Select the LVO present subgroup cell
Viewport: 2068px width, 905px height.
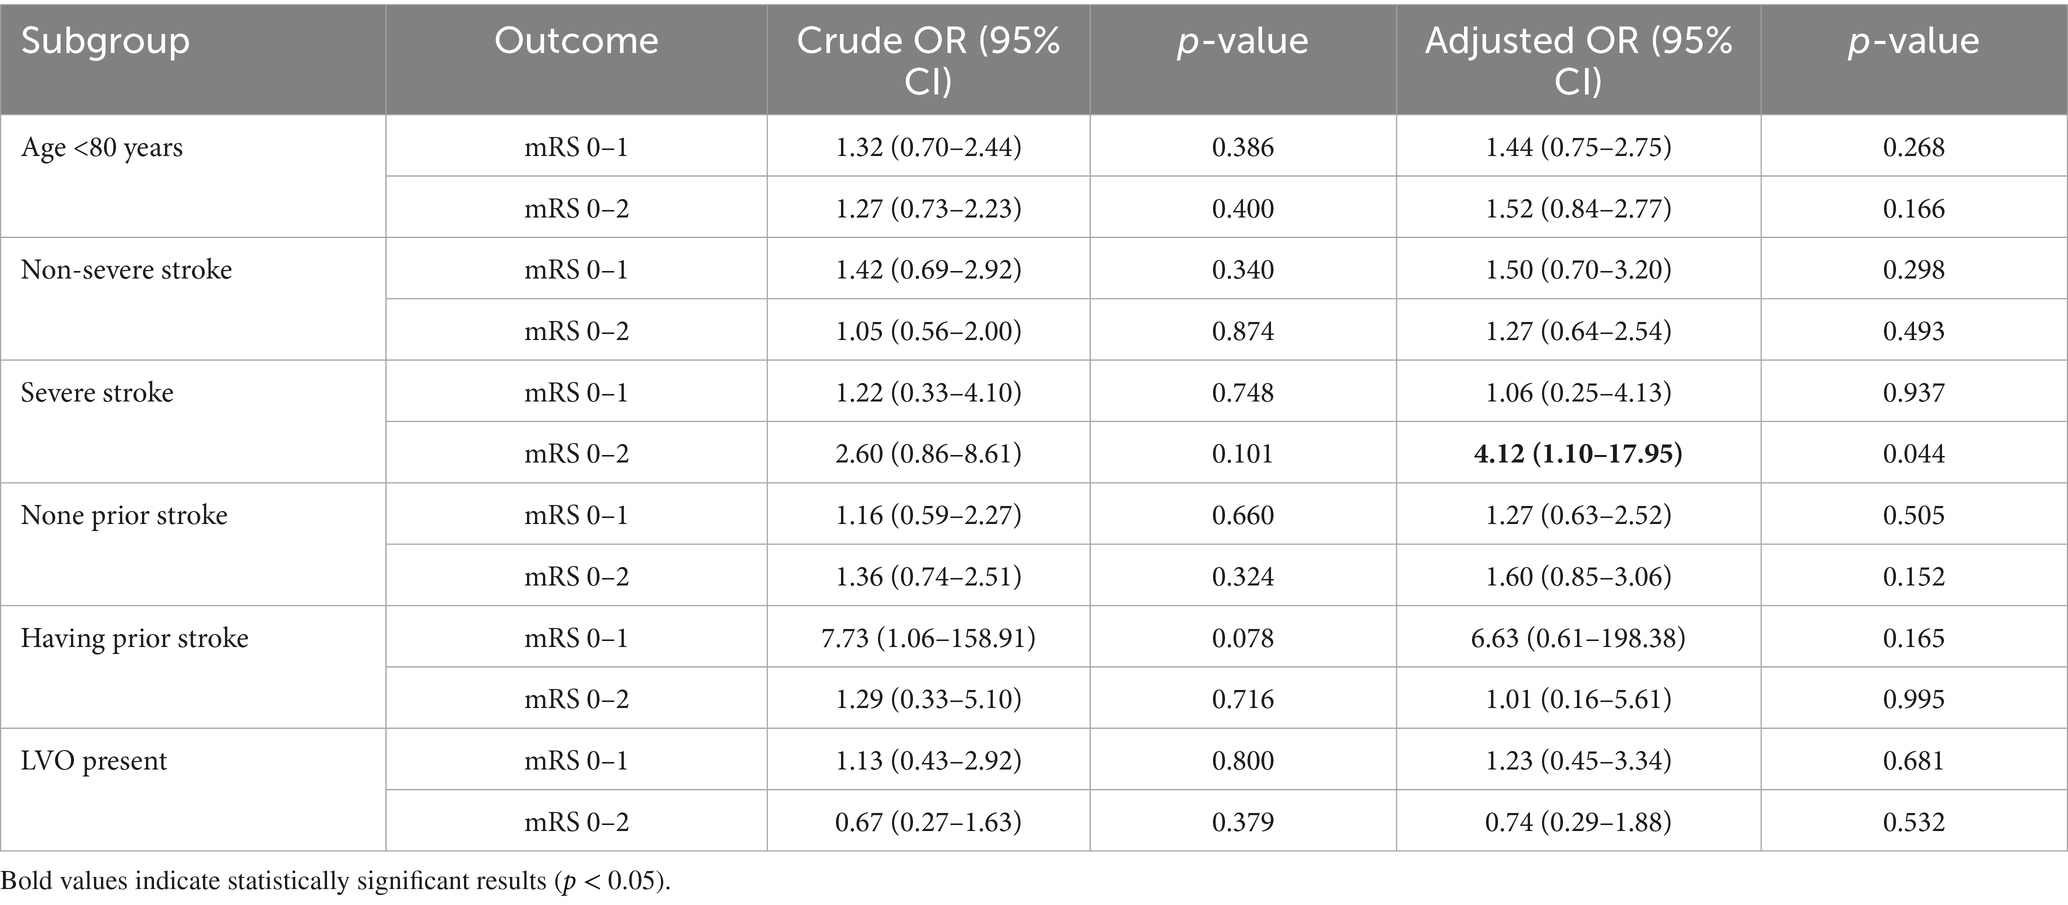[94, 761]
